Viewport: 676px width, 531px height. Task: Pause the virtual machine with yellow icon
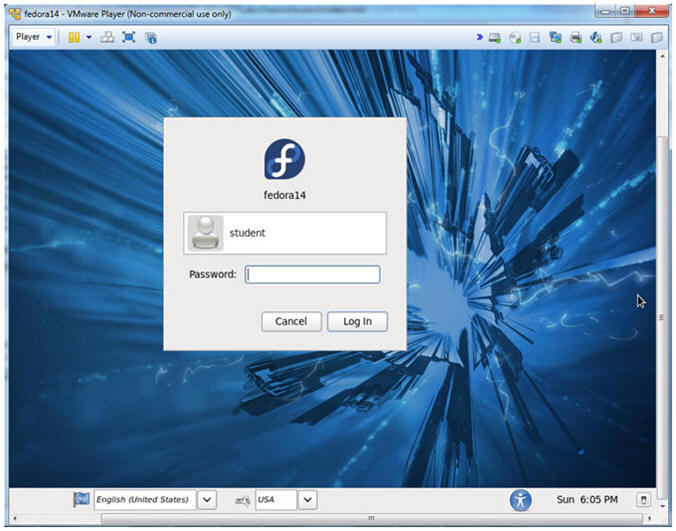click(74, 37)
